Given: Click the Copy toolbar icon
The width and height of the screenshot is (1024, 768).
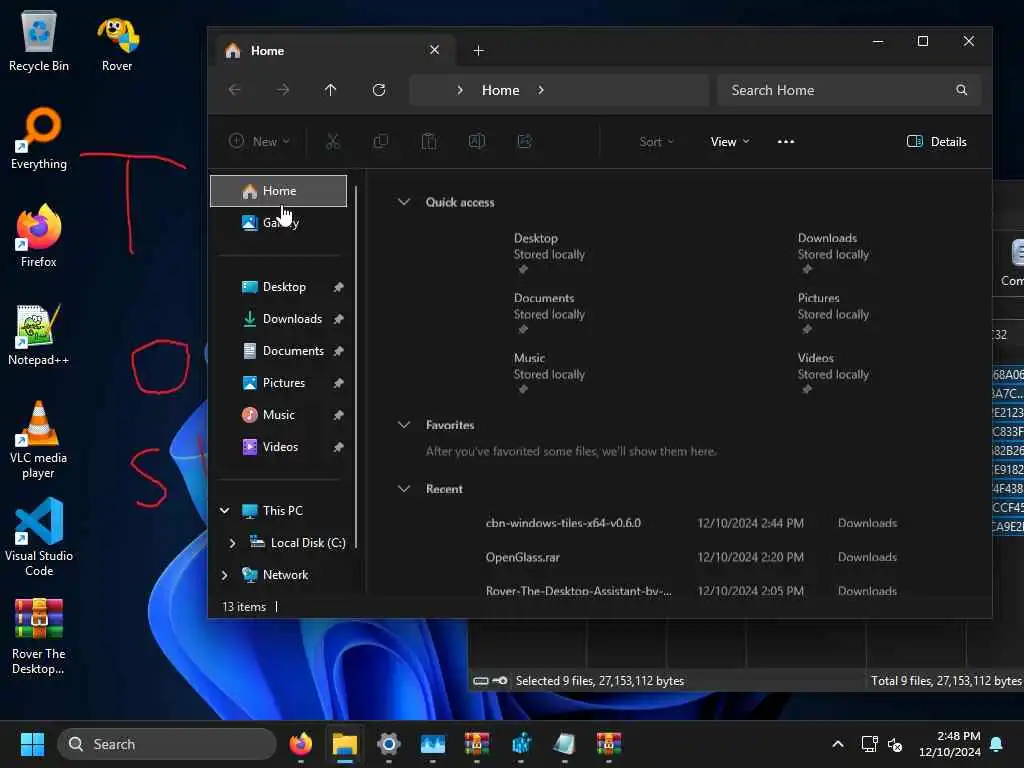Looking at the screenshot, I should pos(381,142).
